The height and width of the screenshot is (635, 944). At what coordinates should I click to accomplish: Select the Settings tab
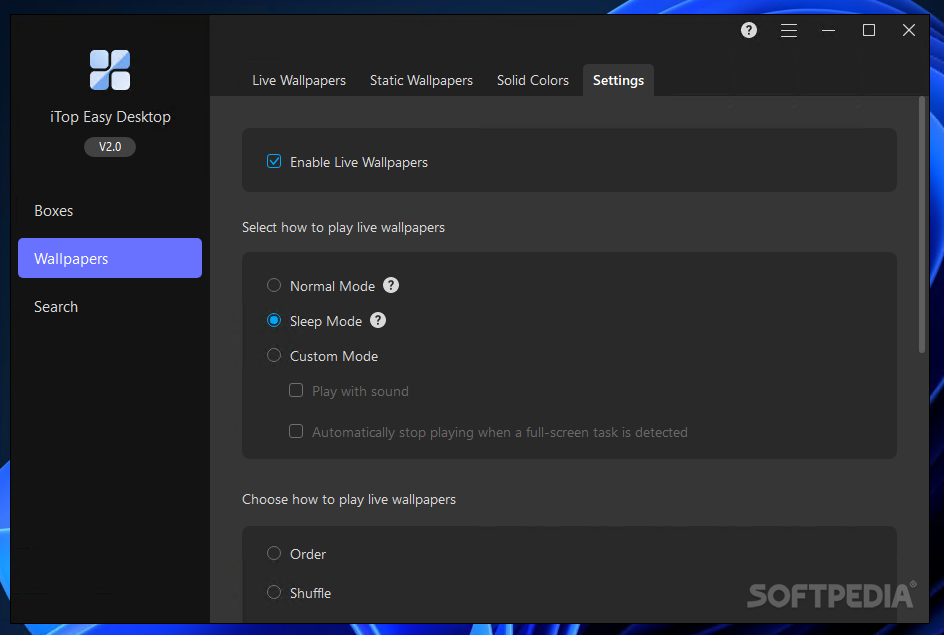click(618, 80)
